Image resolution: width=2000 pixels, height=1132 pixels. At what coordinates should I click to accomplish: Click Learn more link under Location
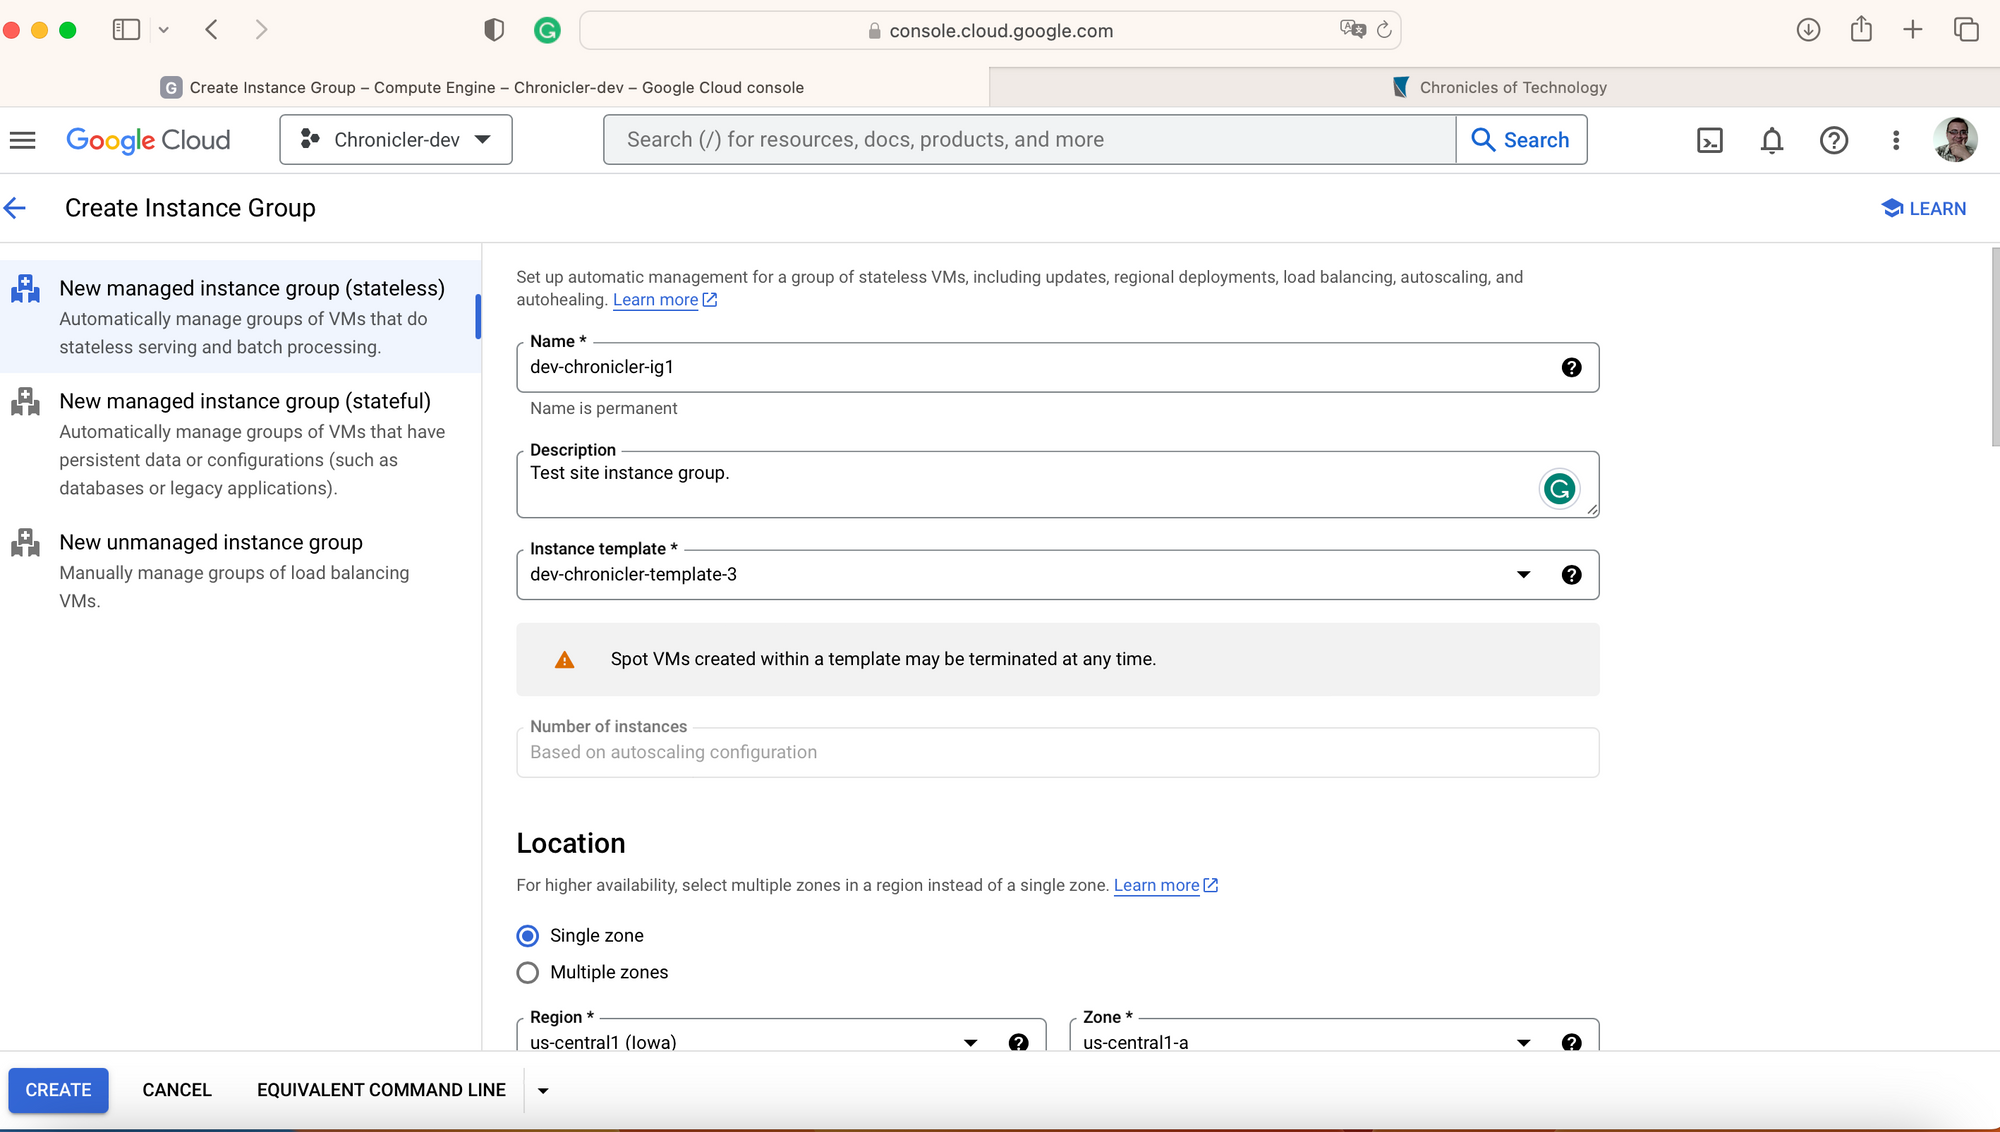pyautogui.click(x=1156, y=886)
